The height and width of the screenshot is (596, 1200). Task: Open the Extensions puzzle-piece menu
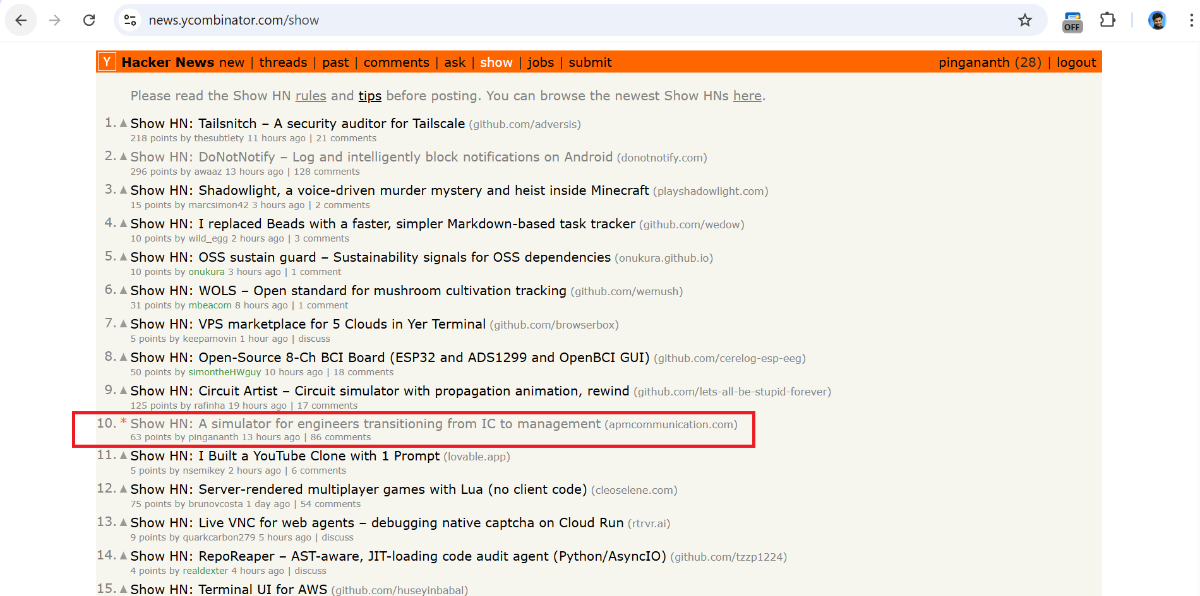[1107, 20]
